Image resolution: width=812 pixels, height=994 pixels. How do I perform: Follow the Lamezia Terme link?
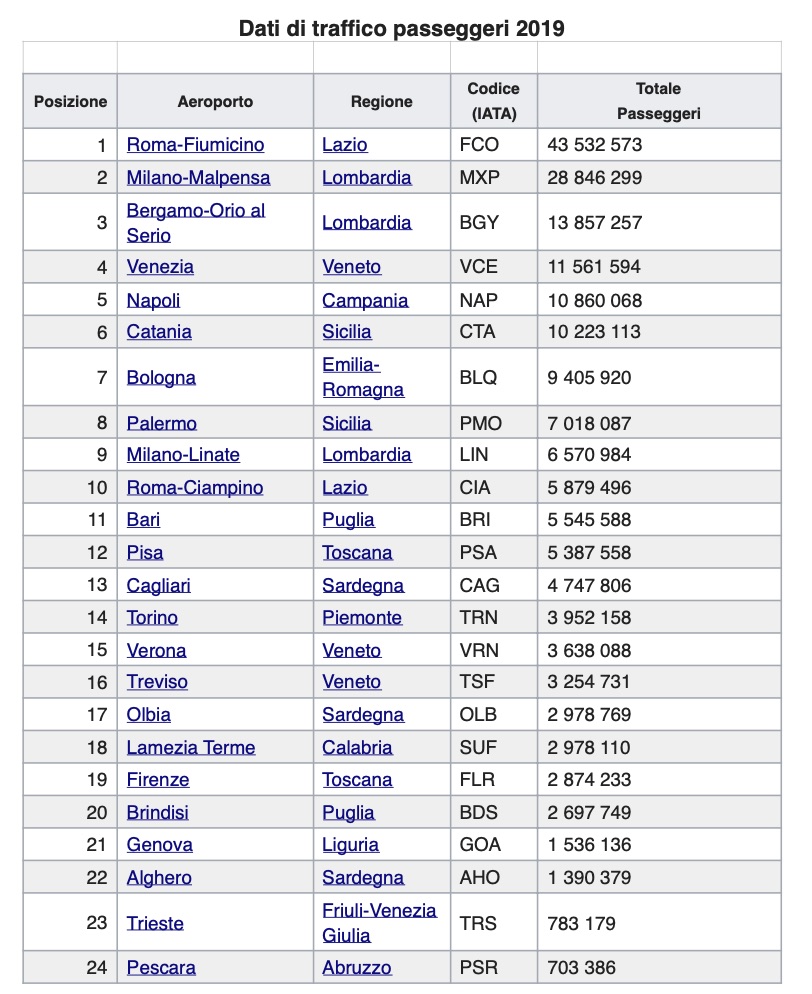point(190,748)
